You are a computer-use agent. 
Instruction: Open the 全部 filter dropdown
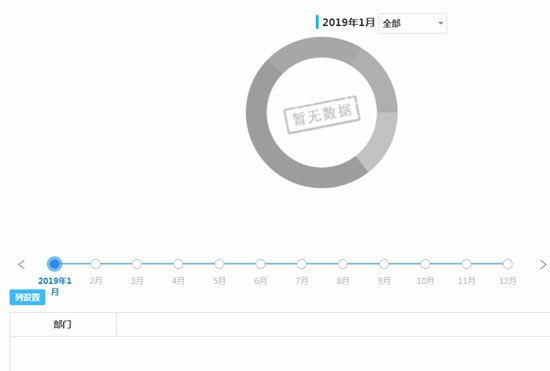tap(412, 23)
